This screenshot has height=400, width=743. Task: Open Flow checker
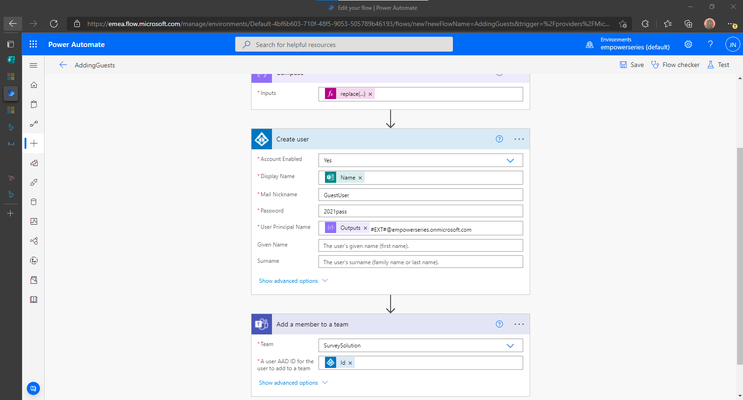675,65
